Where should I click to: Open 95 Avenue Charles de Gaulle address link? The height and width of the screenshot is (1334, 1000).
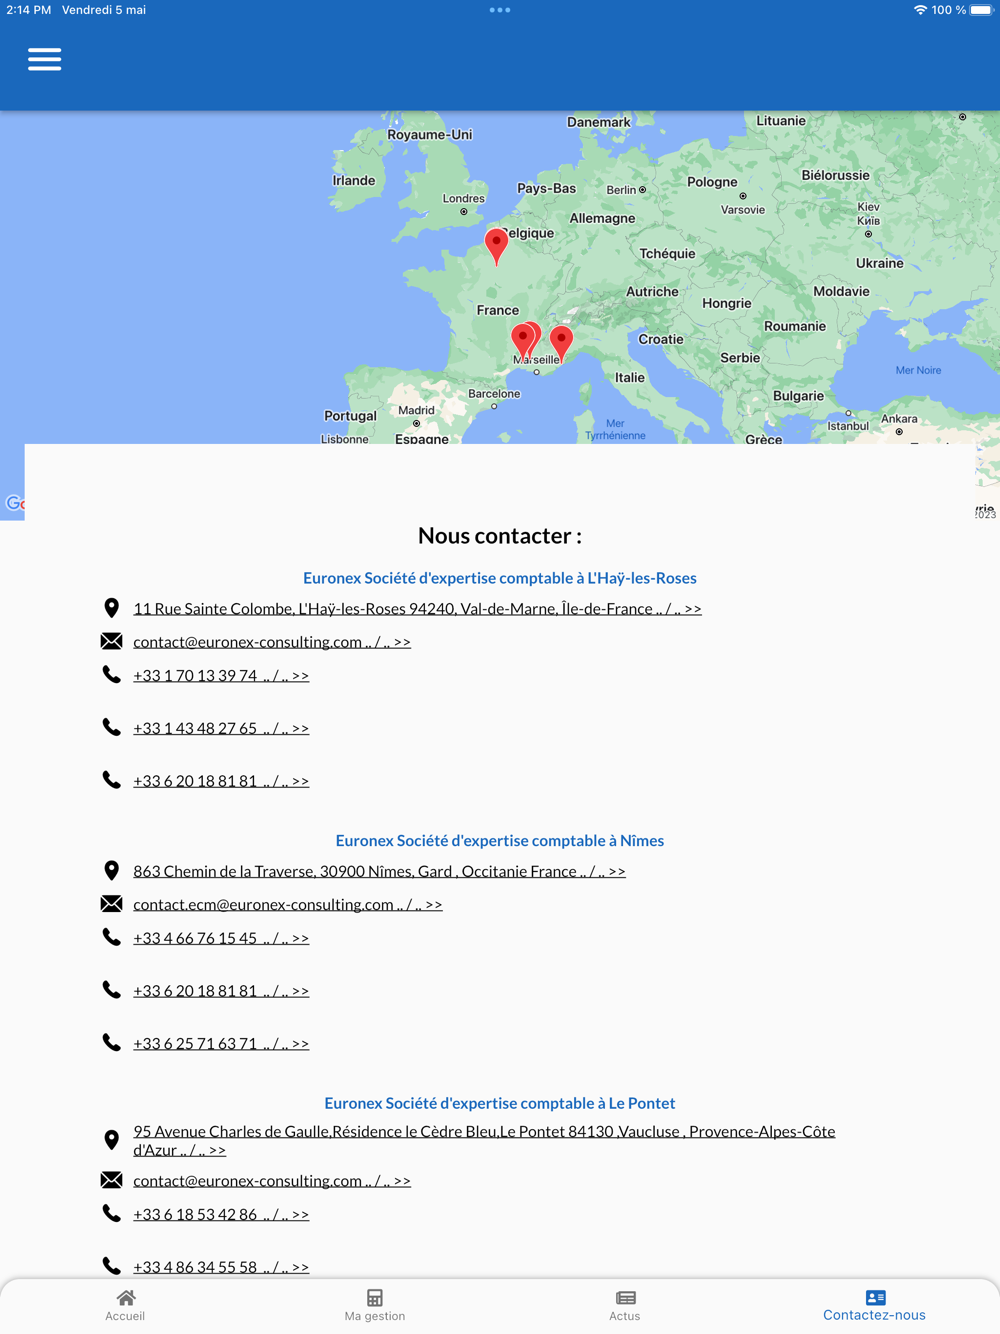[x=484, y=1141]
